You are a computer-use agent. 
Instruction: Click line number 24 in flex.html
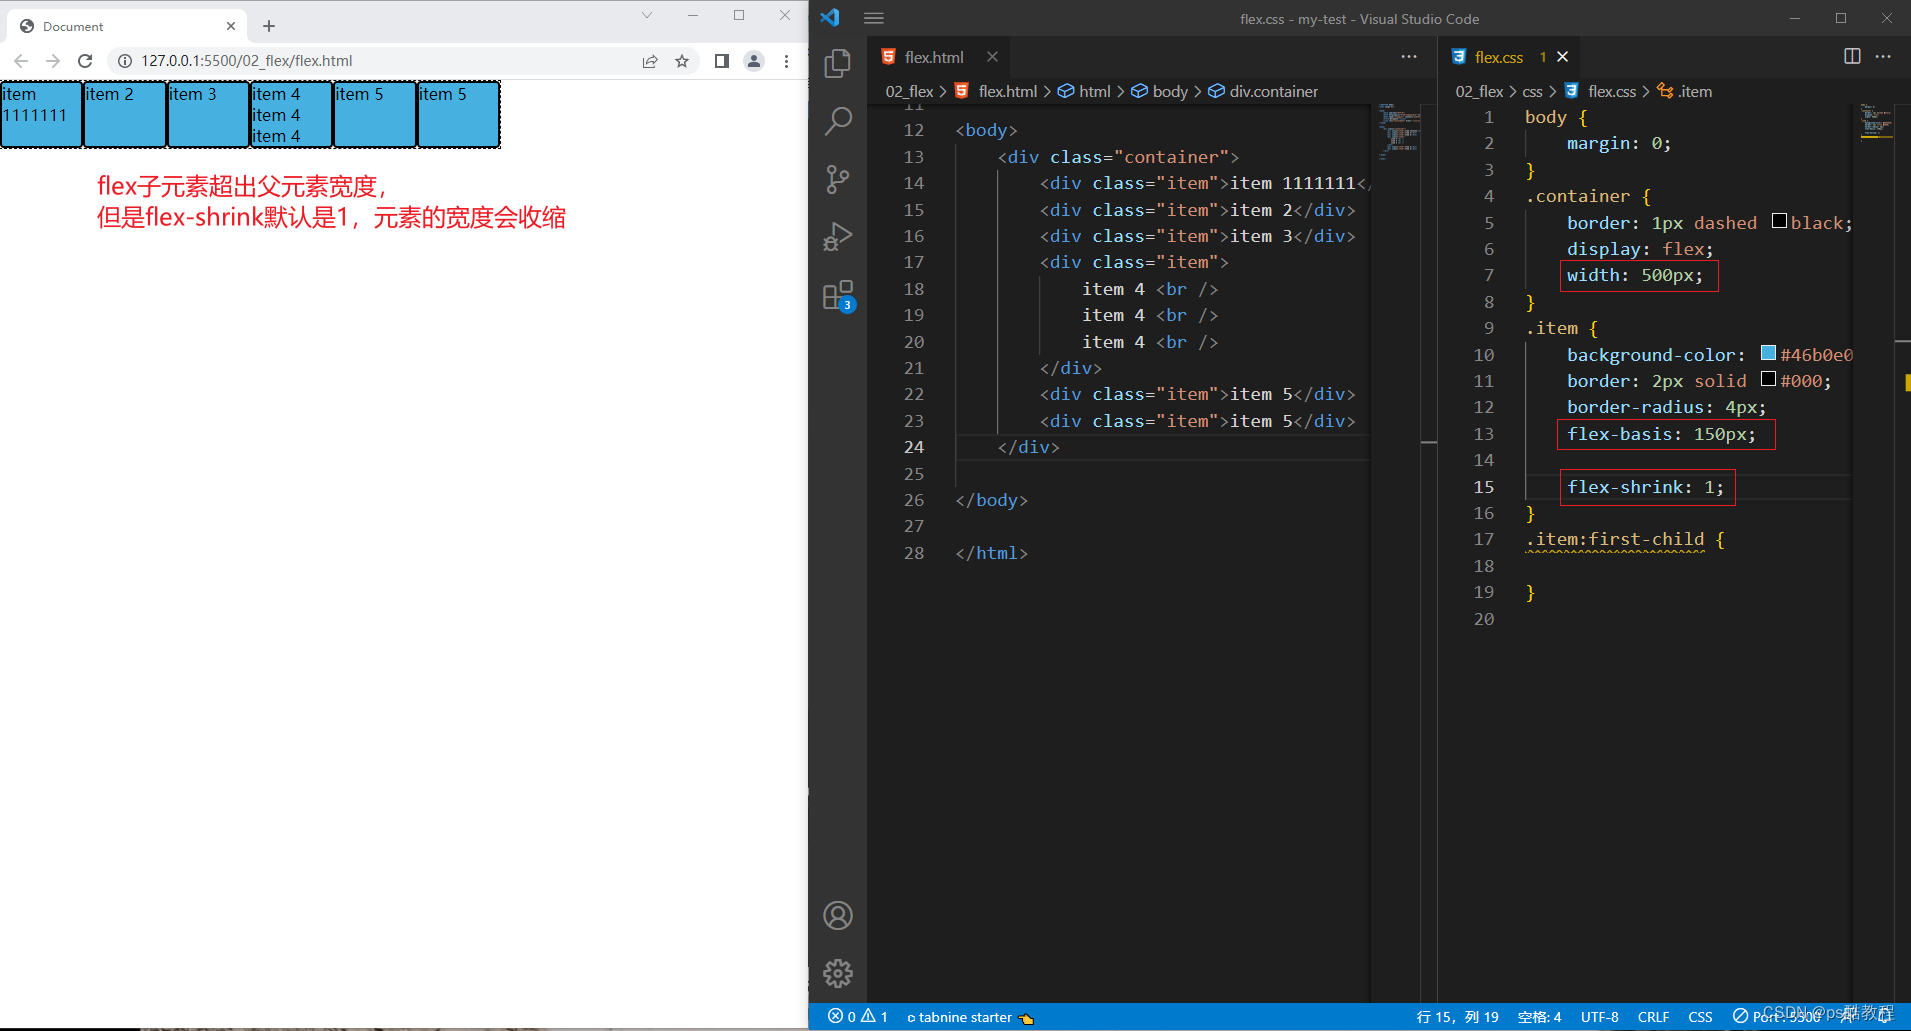tap(913, 447)
